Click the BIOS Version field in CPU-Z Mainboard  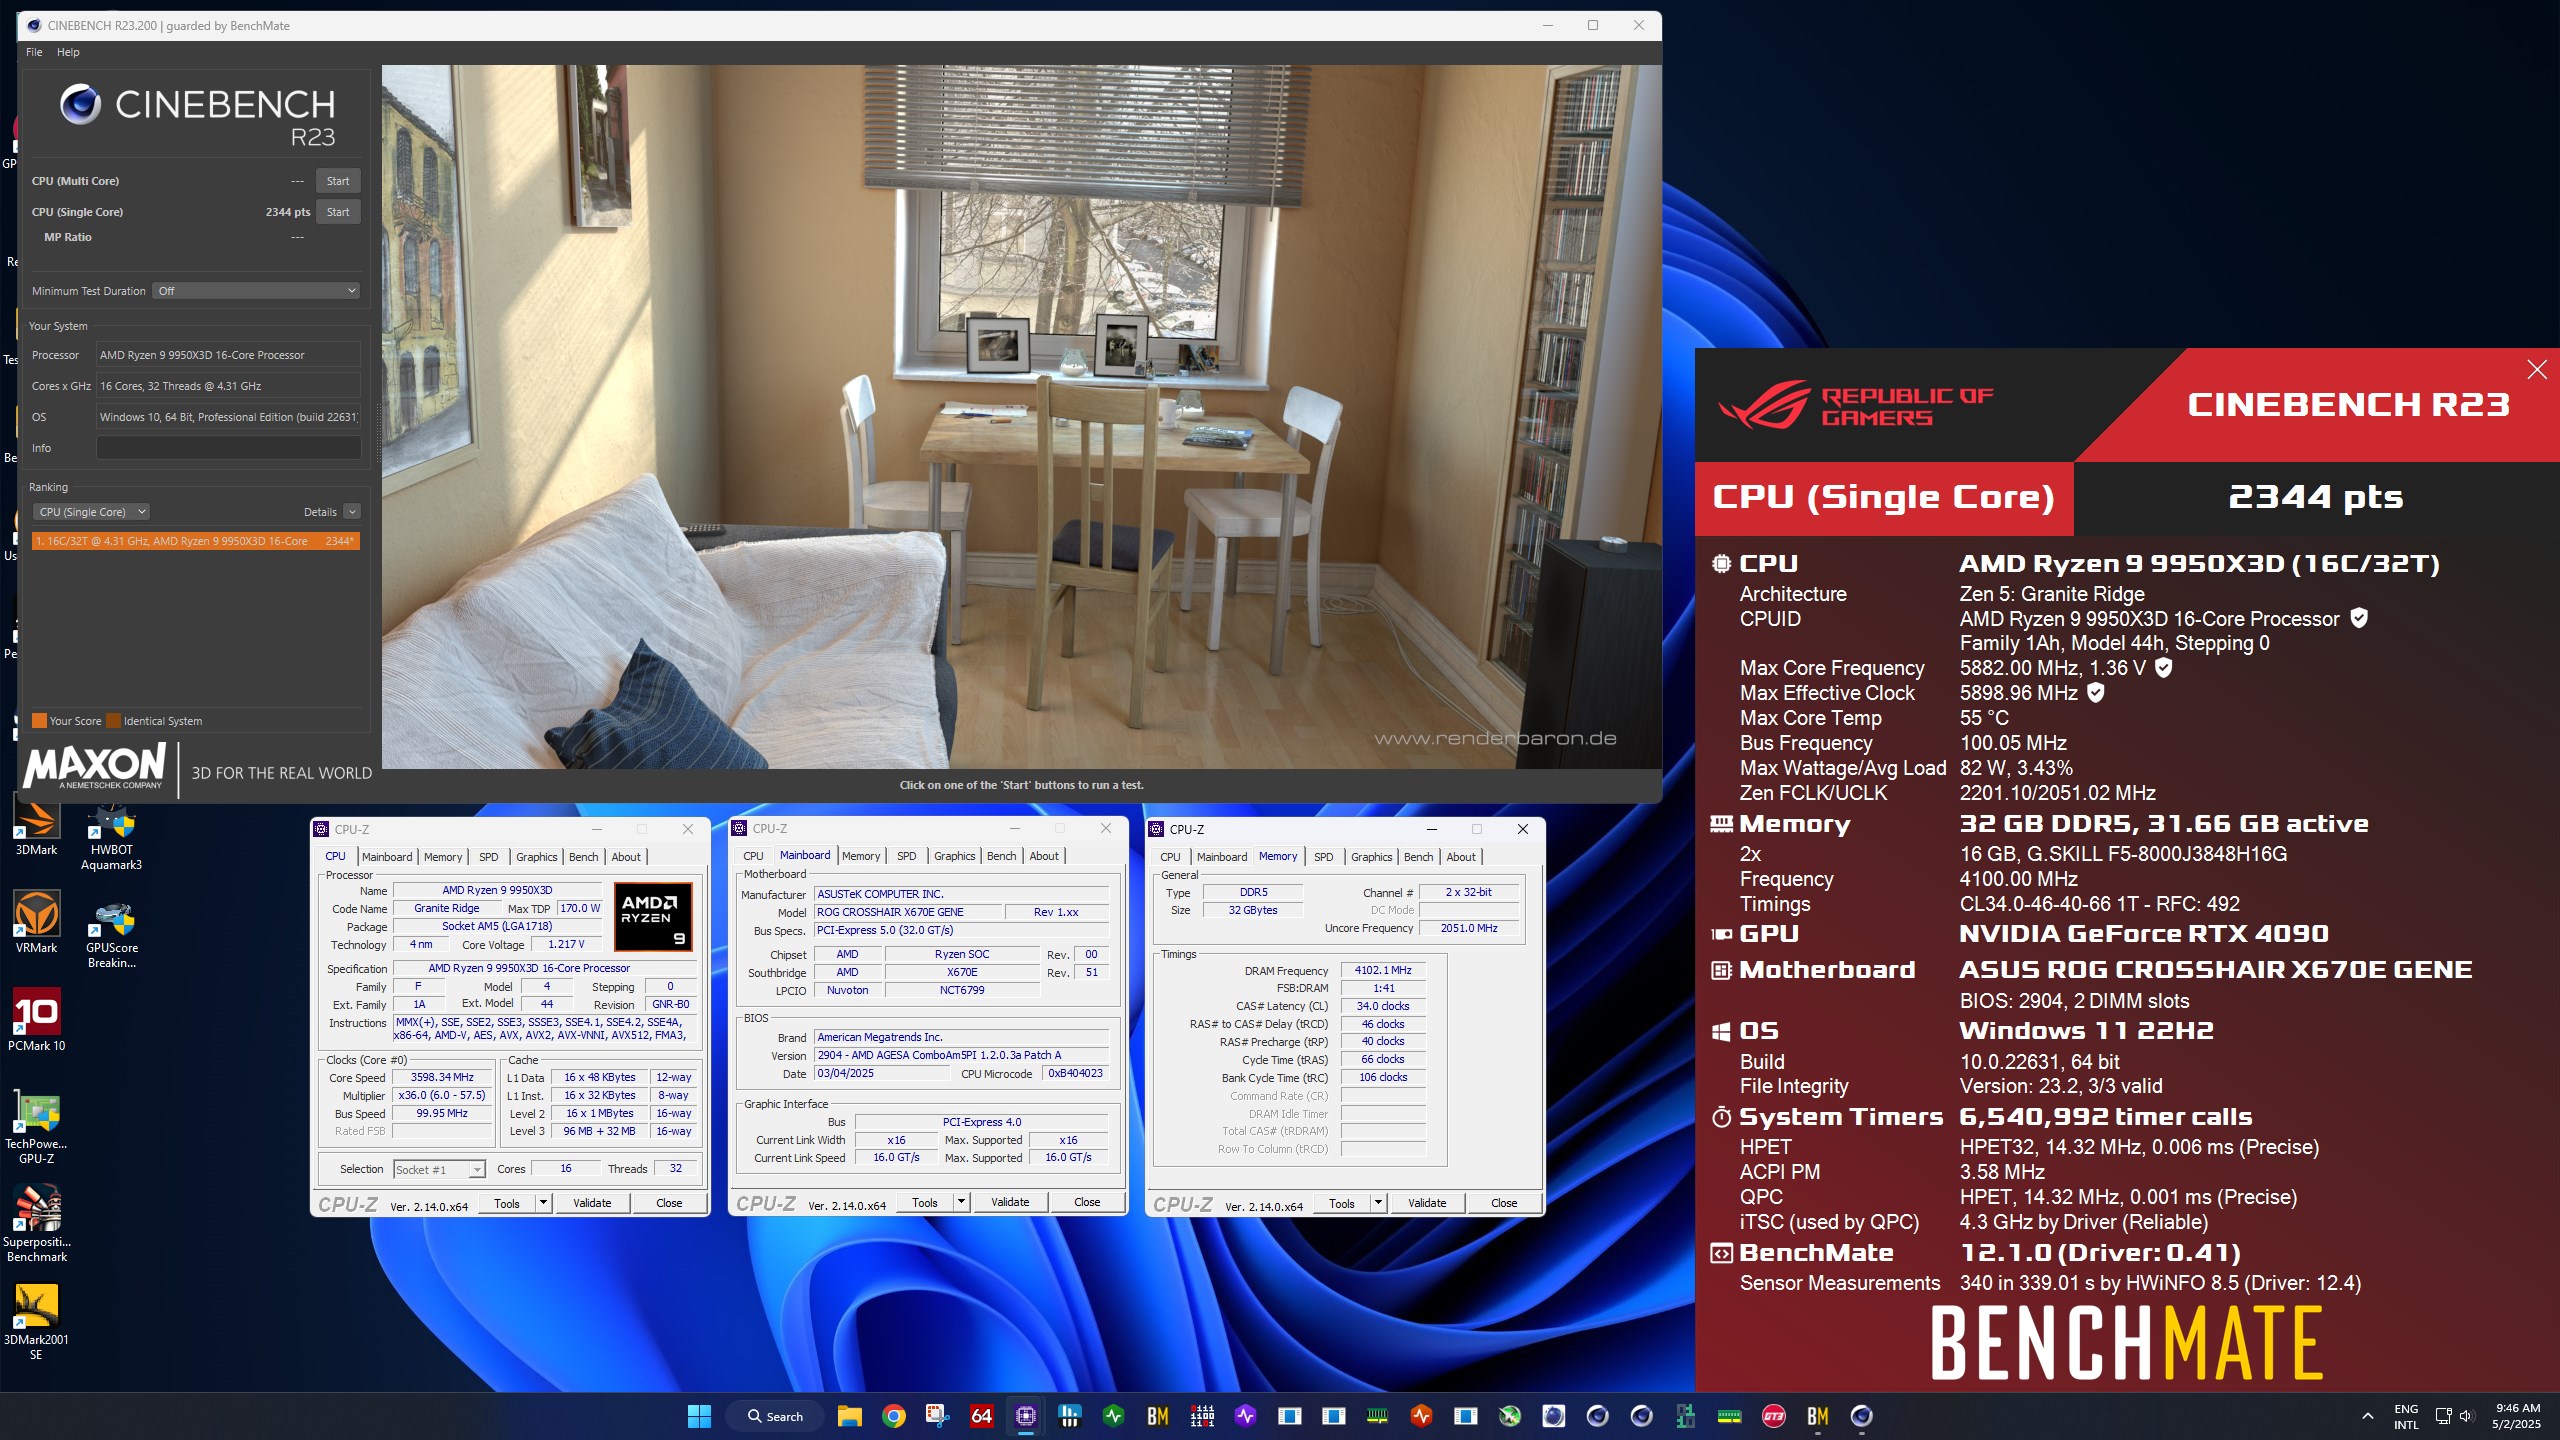pyautogui.click(x=961, y=1055)
